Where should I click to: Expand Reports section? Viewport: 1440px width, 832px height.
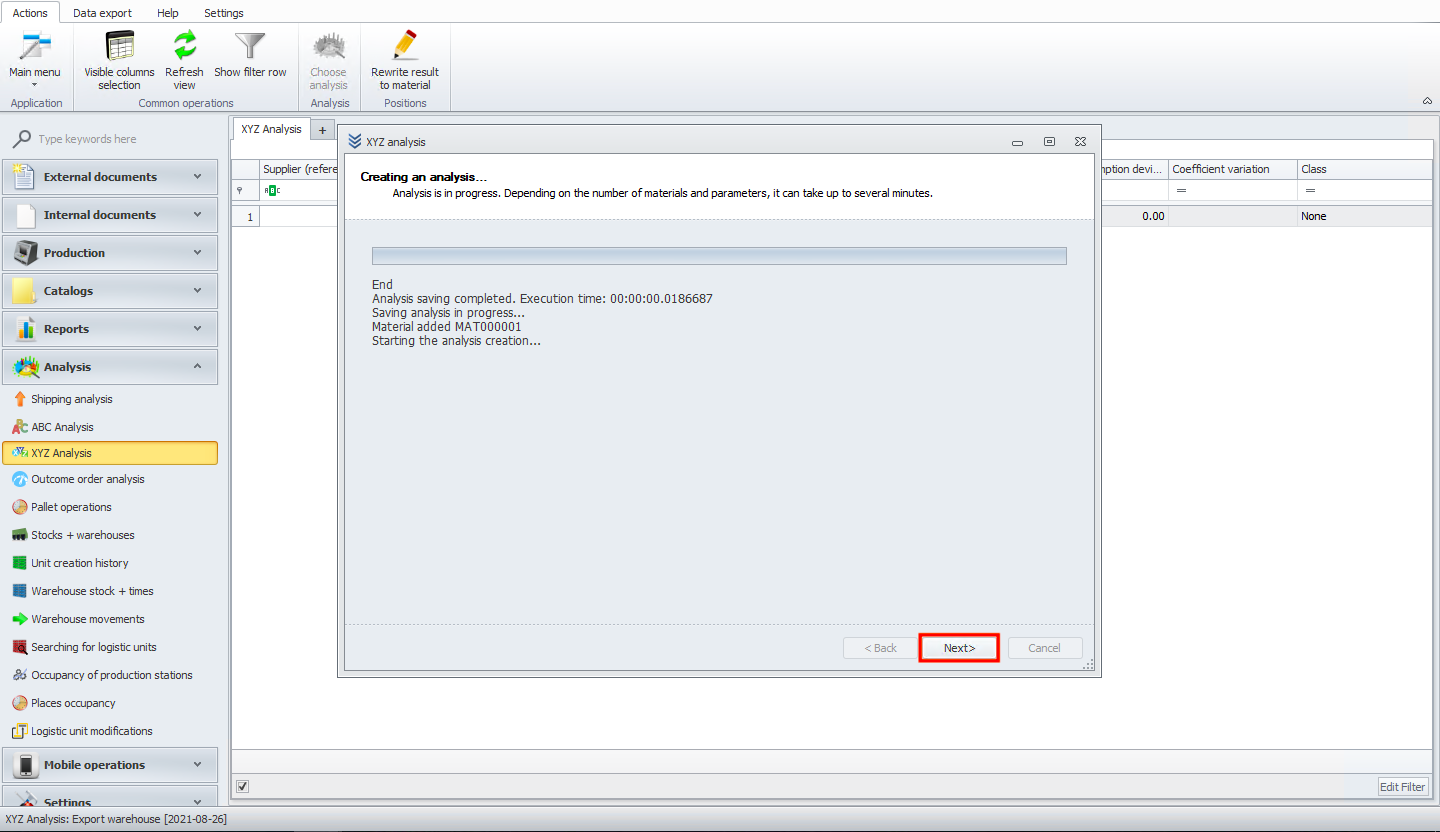(110, 329)
